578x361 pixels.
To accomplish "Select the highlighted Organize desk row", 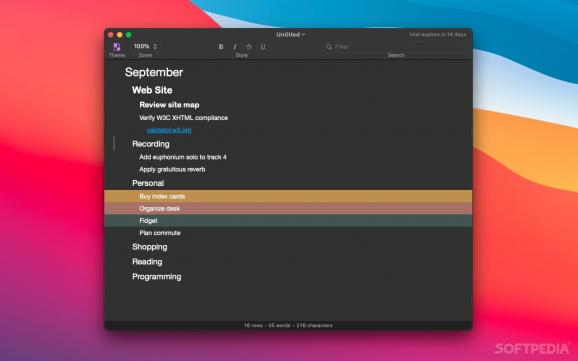I will [288, 208].
